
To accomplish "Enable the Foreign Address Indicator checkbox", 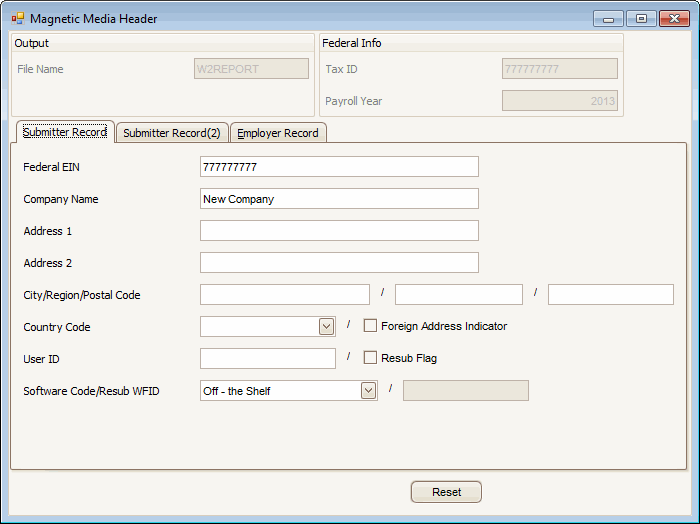I will click(370, 326).
